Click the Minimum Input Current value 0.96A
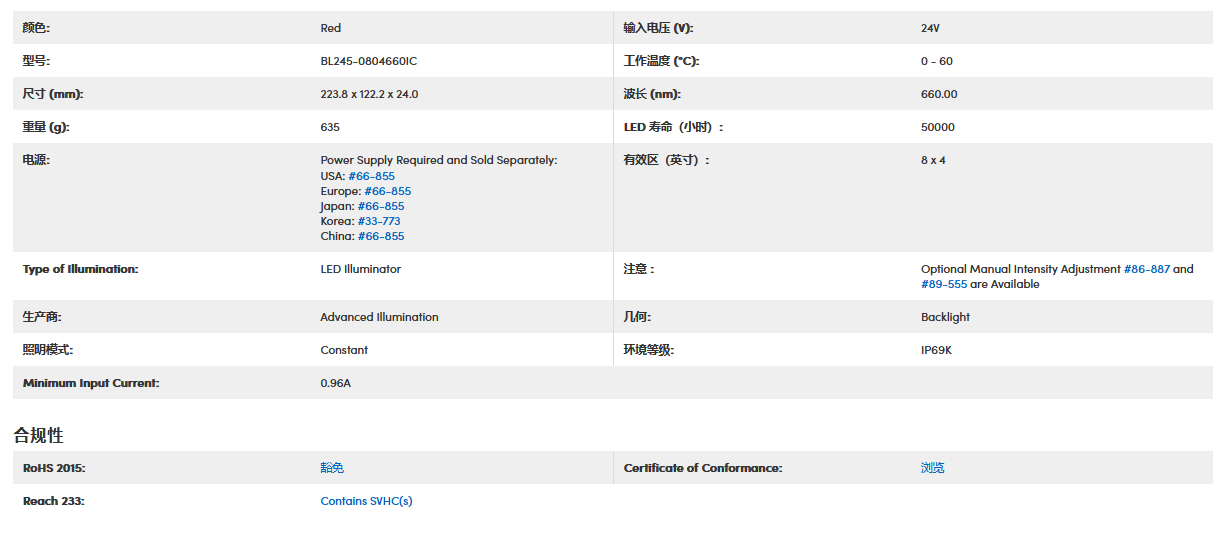 click(335, 383)
